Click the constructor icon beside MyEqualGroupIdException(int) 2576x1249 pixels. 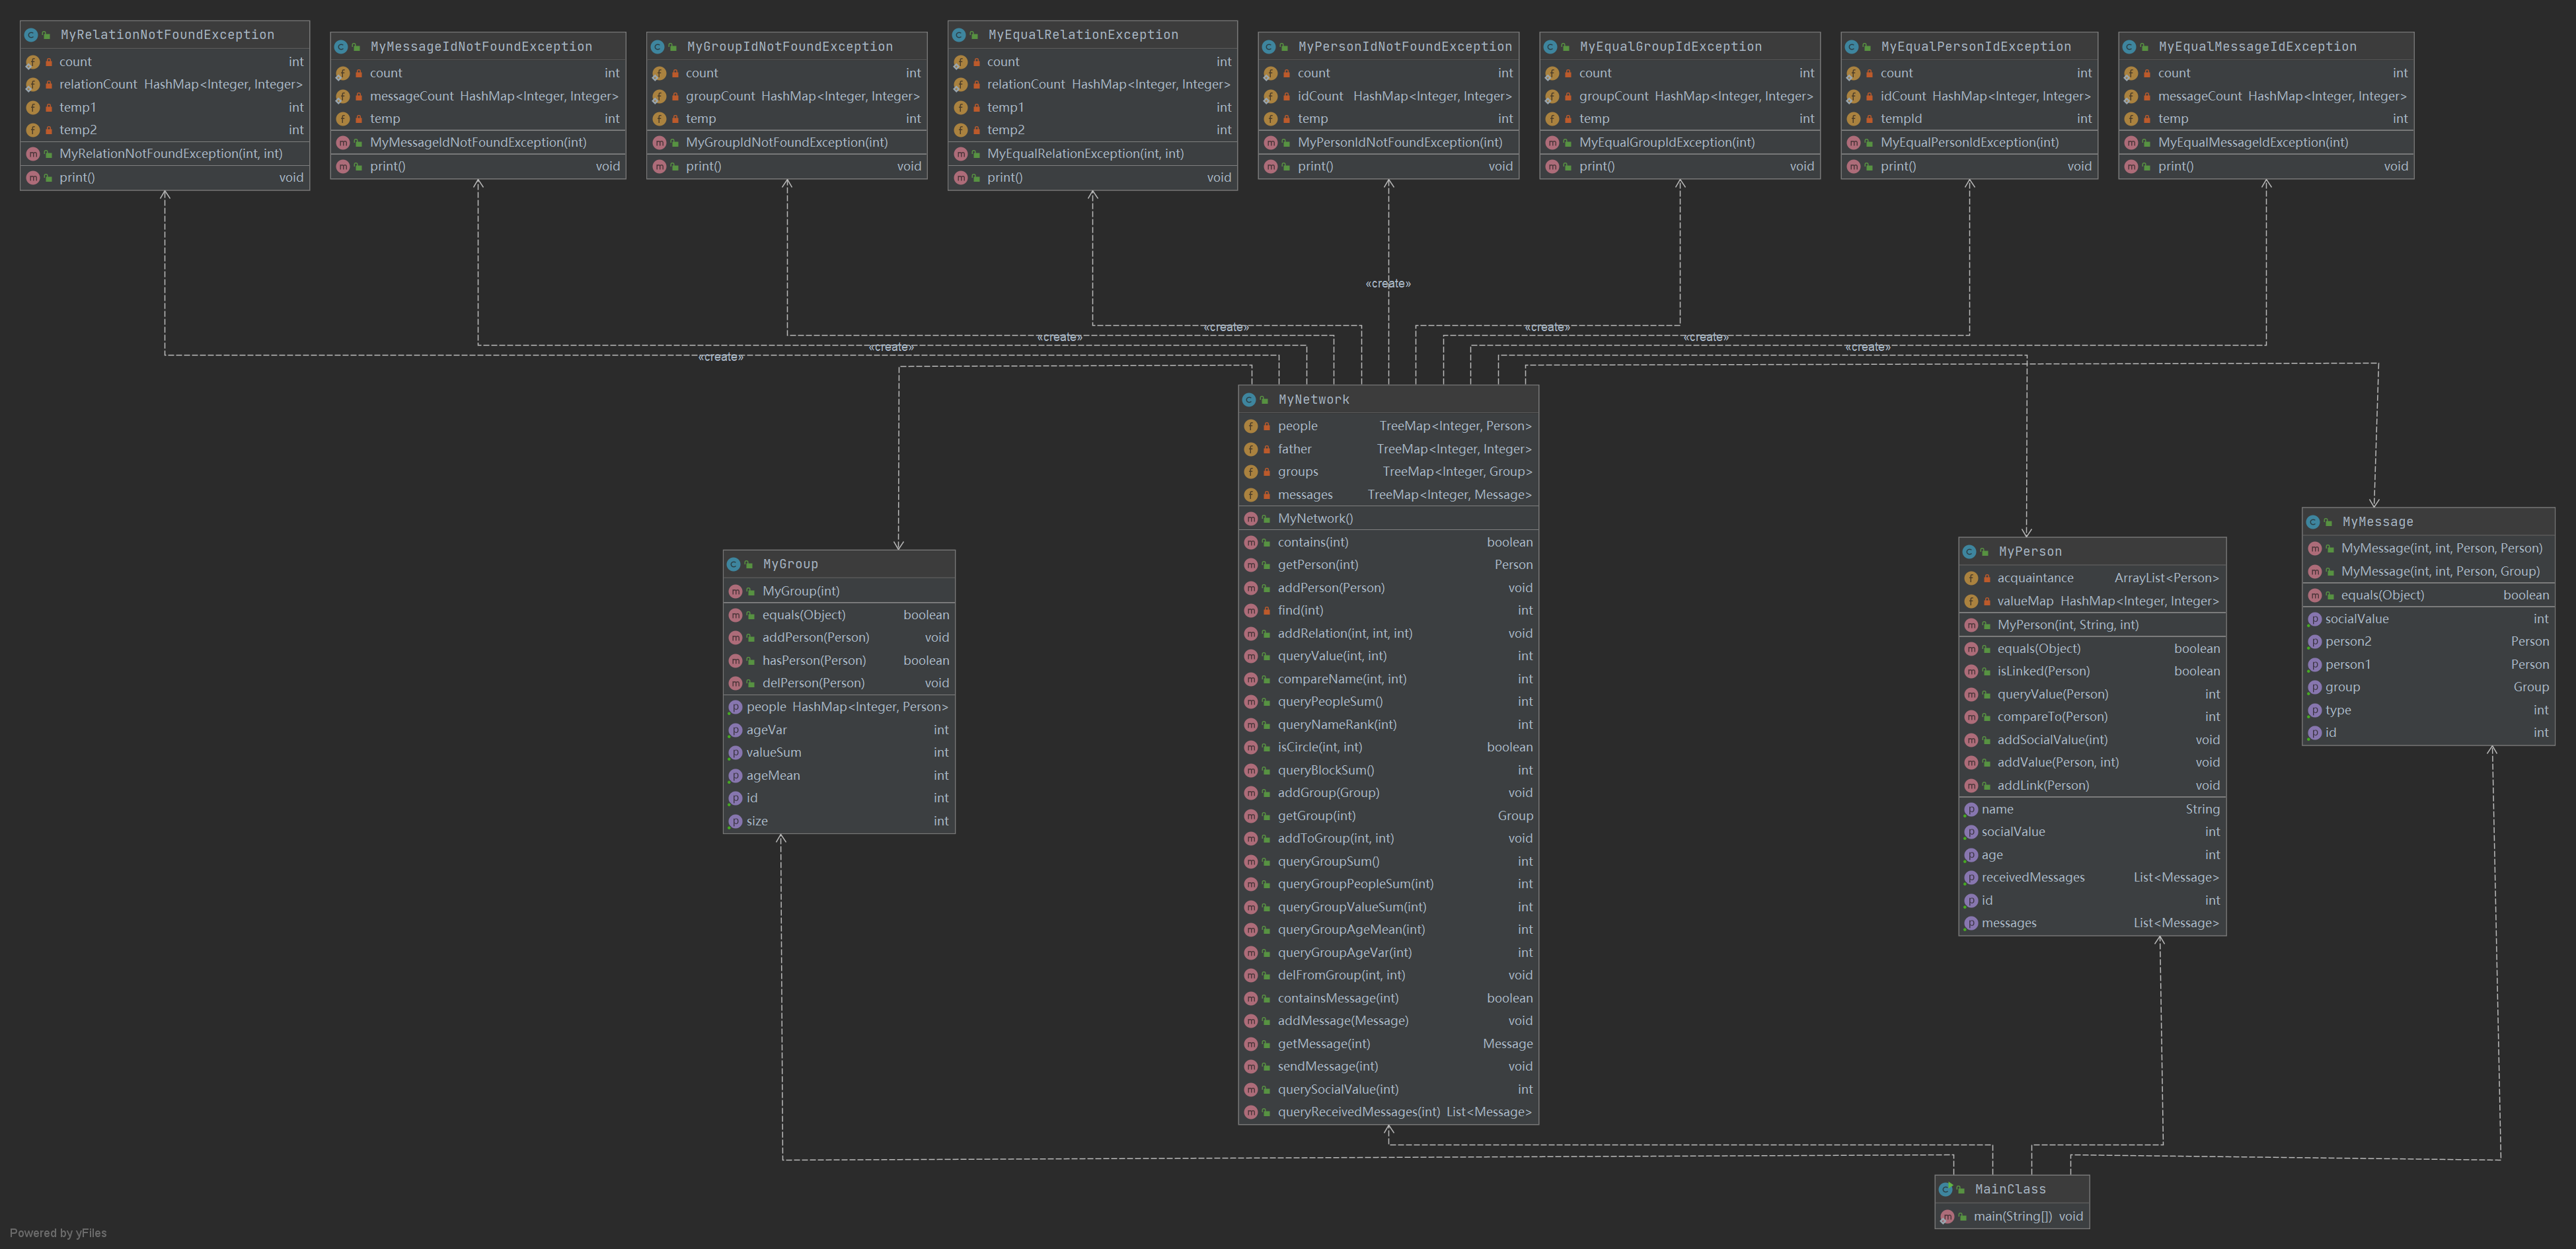(x=1552, y=143)
